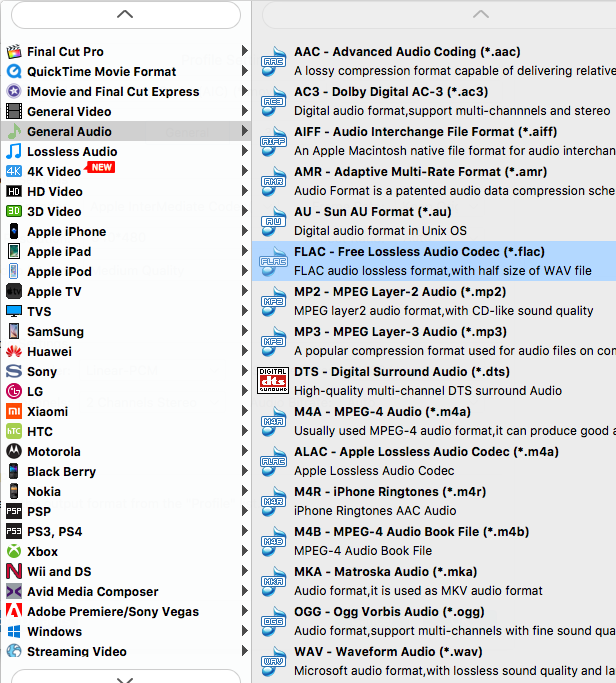Click the Apple TV icon

click(14, 291)
